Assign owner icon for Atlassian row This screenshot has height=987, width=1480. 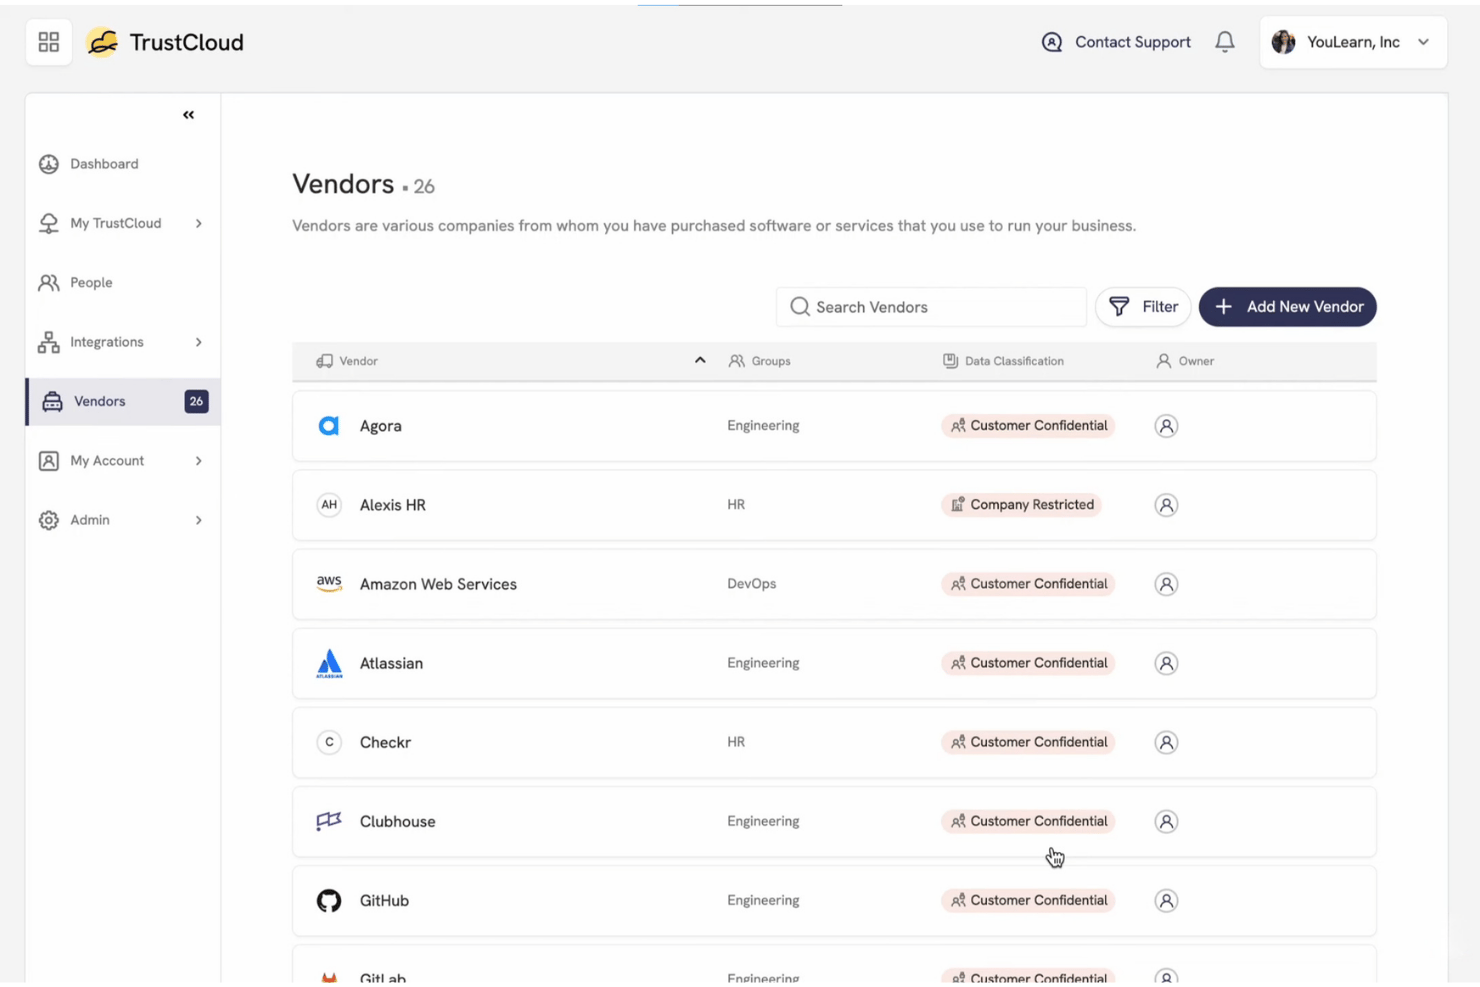click(x=1166, y=663)
